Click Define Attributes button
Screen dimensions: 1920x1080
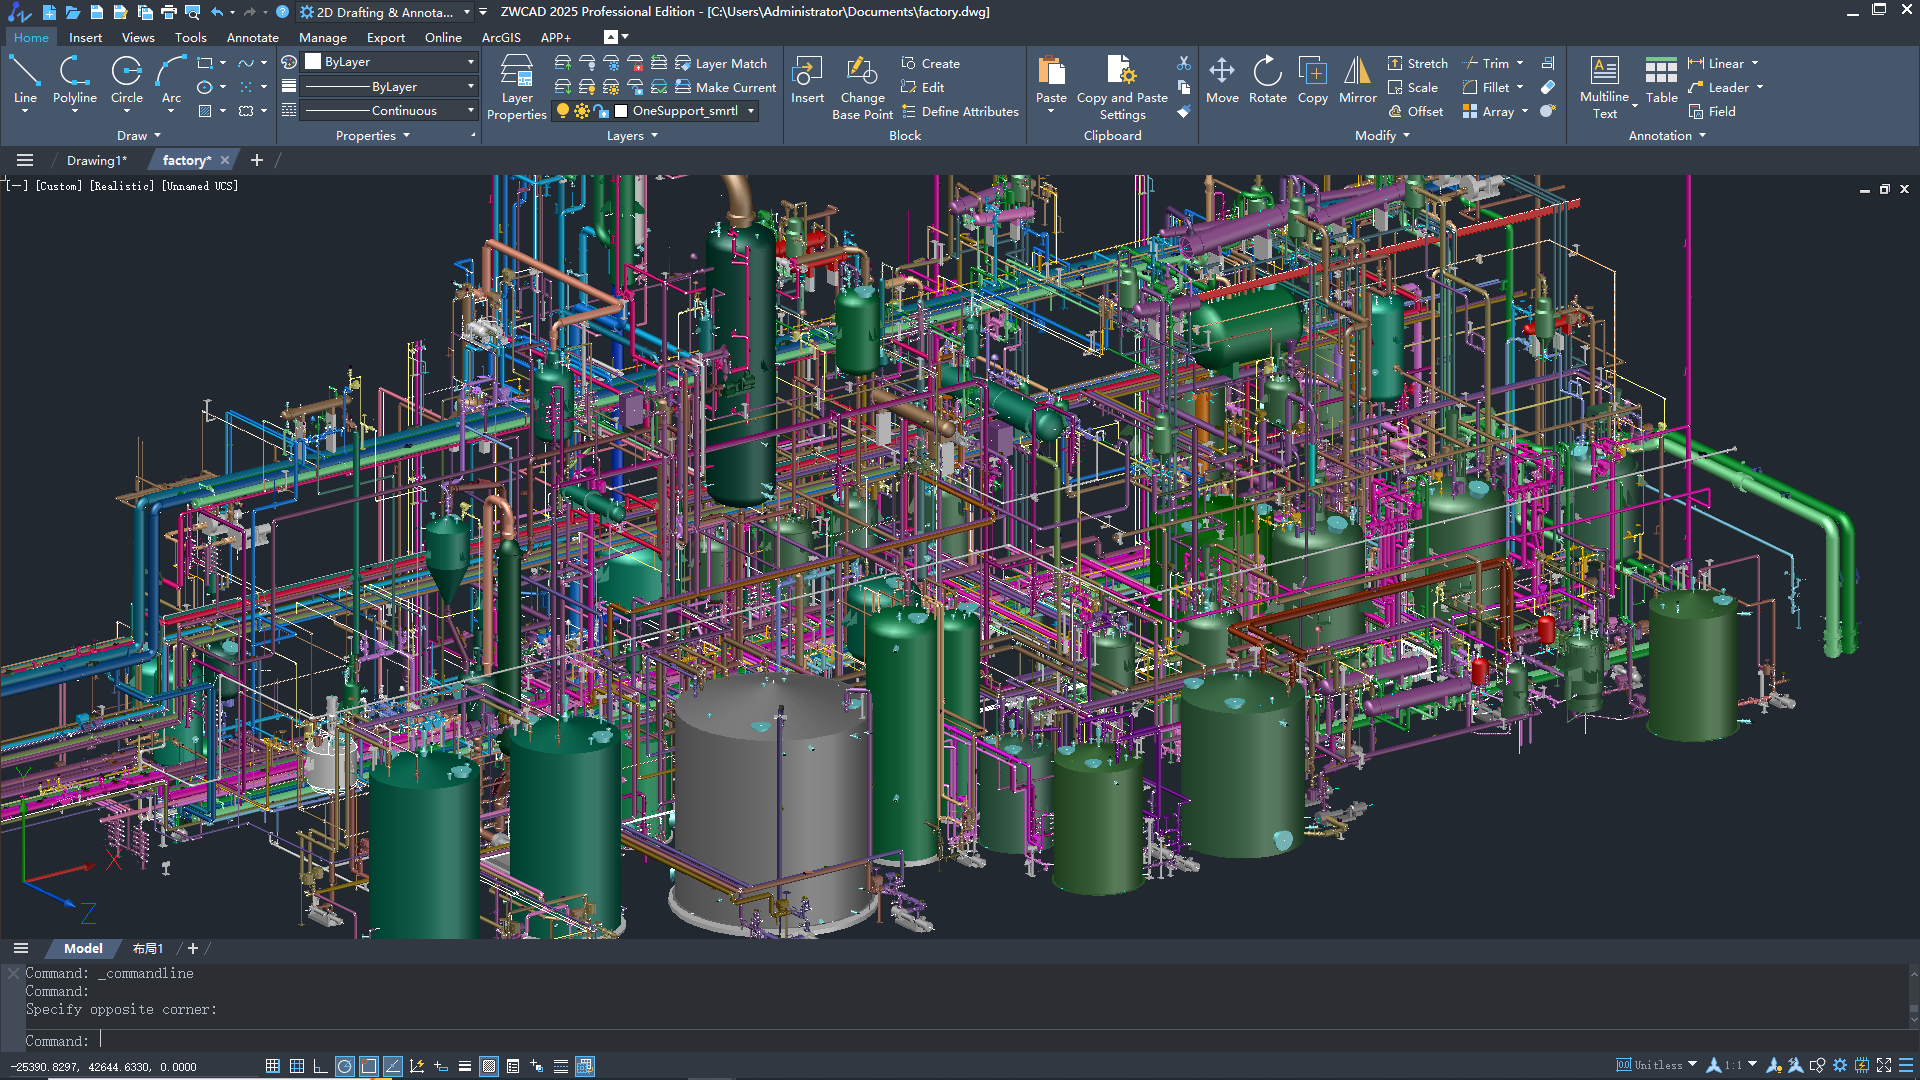pos(960,111)
